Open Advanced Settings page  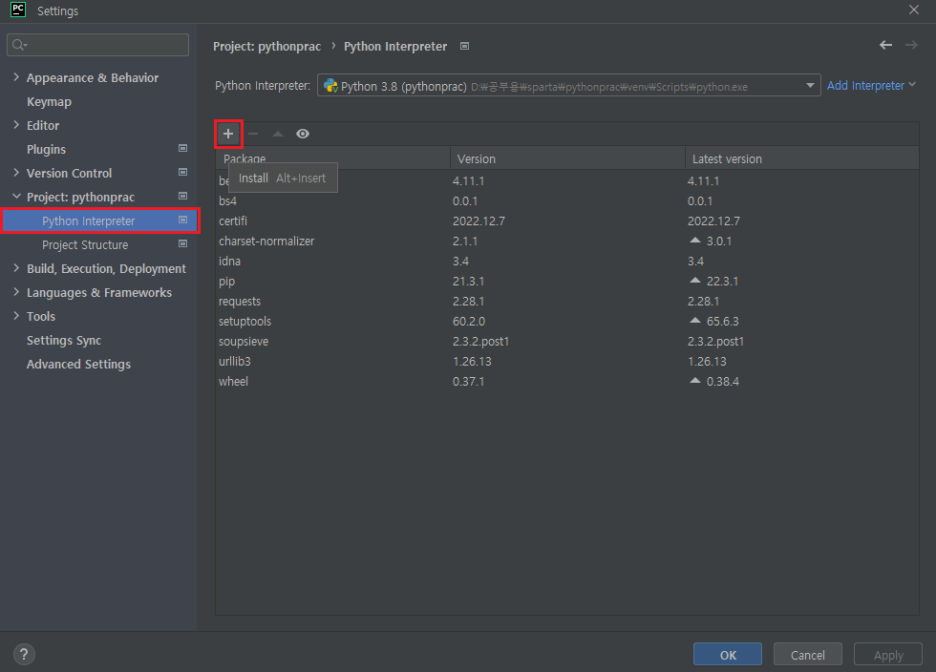(78, 364)
